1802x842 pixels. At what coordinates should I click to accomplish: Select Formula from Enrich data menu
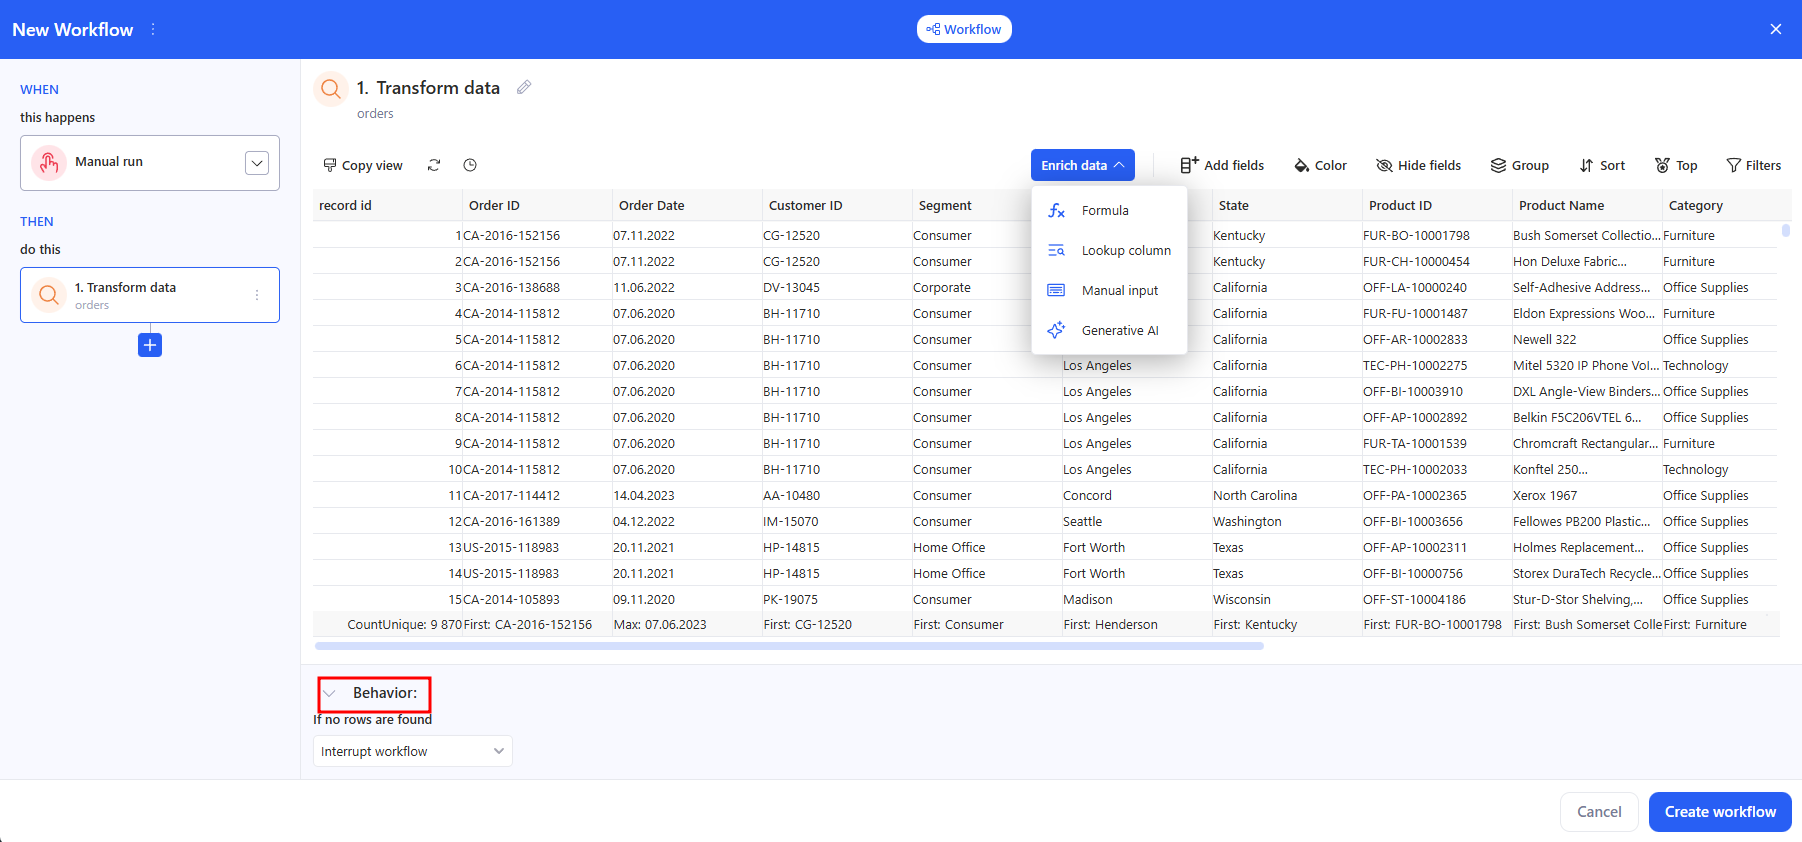coord(1105,210)
